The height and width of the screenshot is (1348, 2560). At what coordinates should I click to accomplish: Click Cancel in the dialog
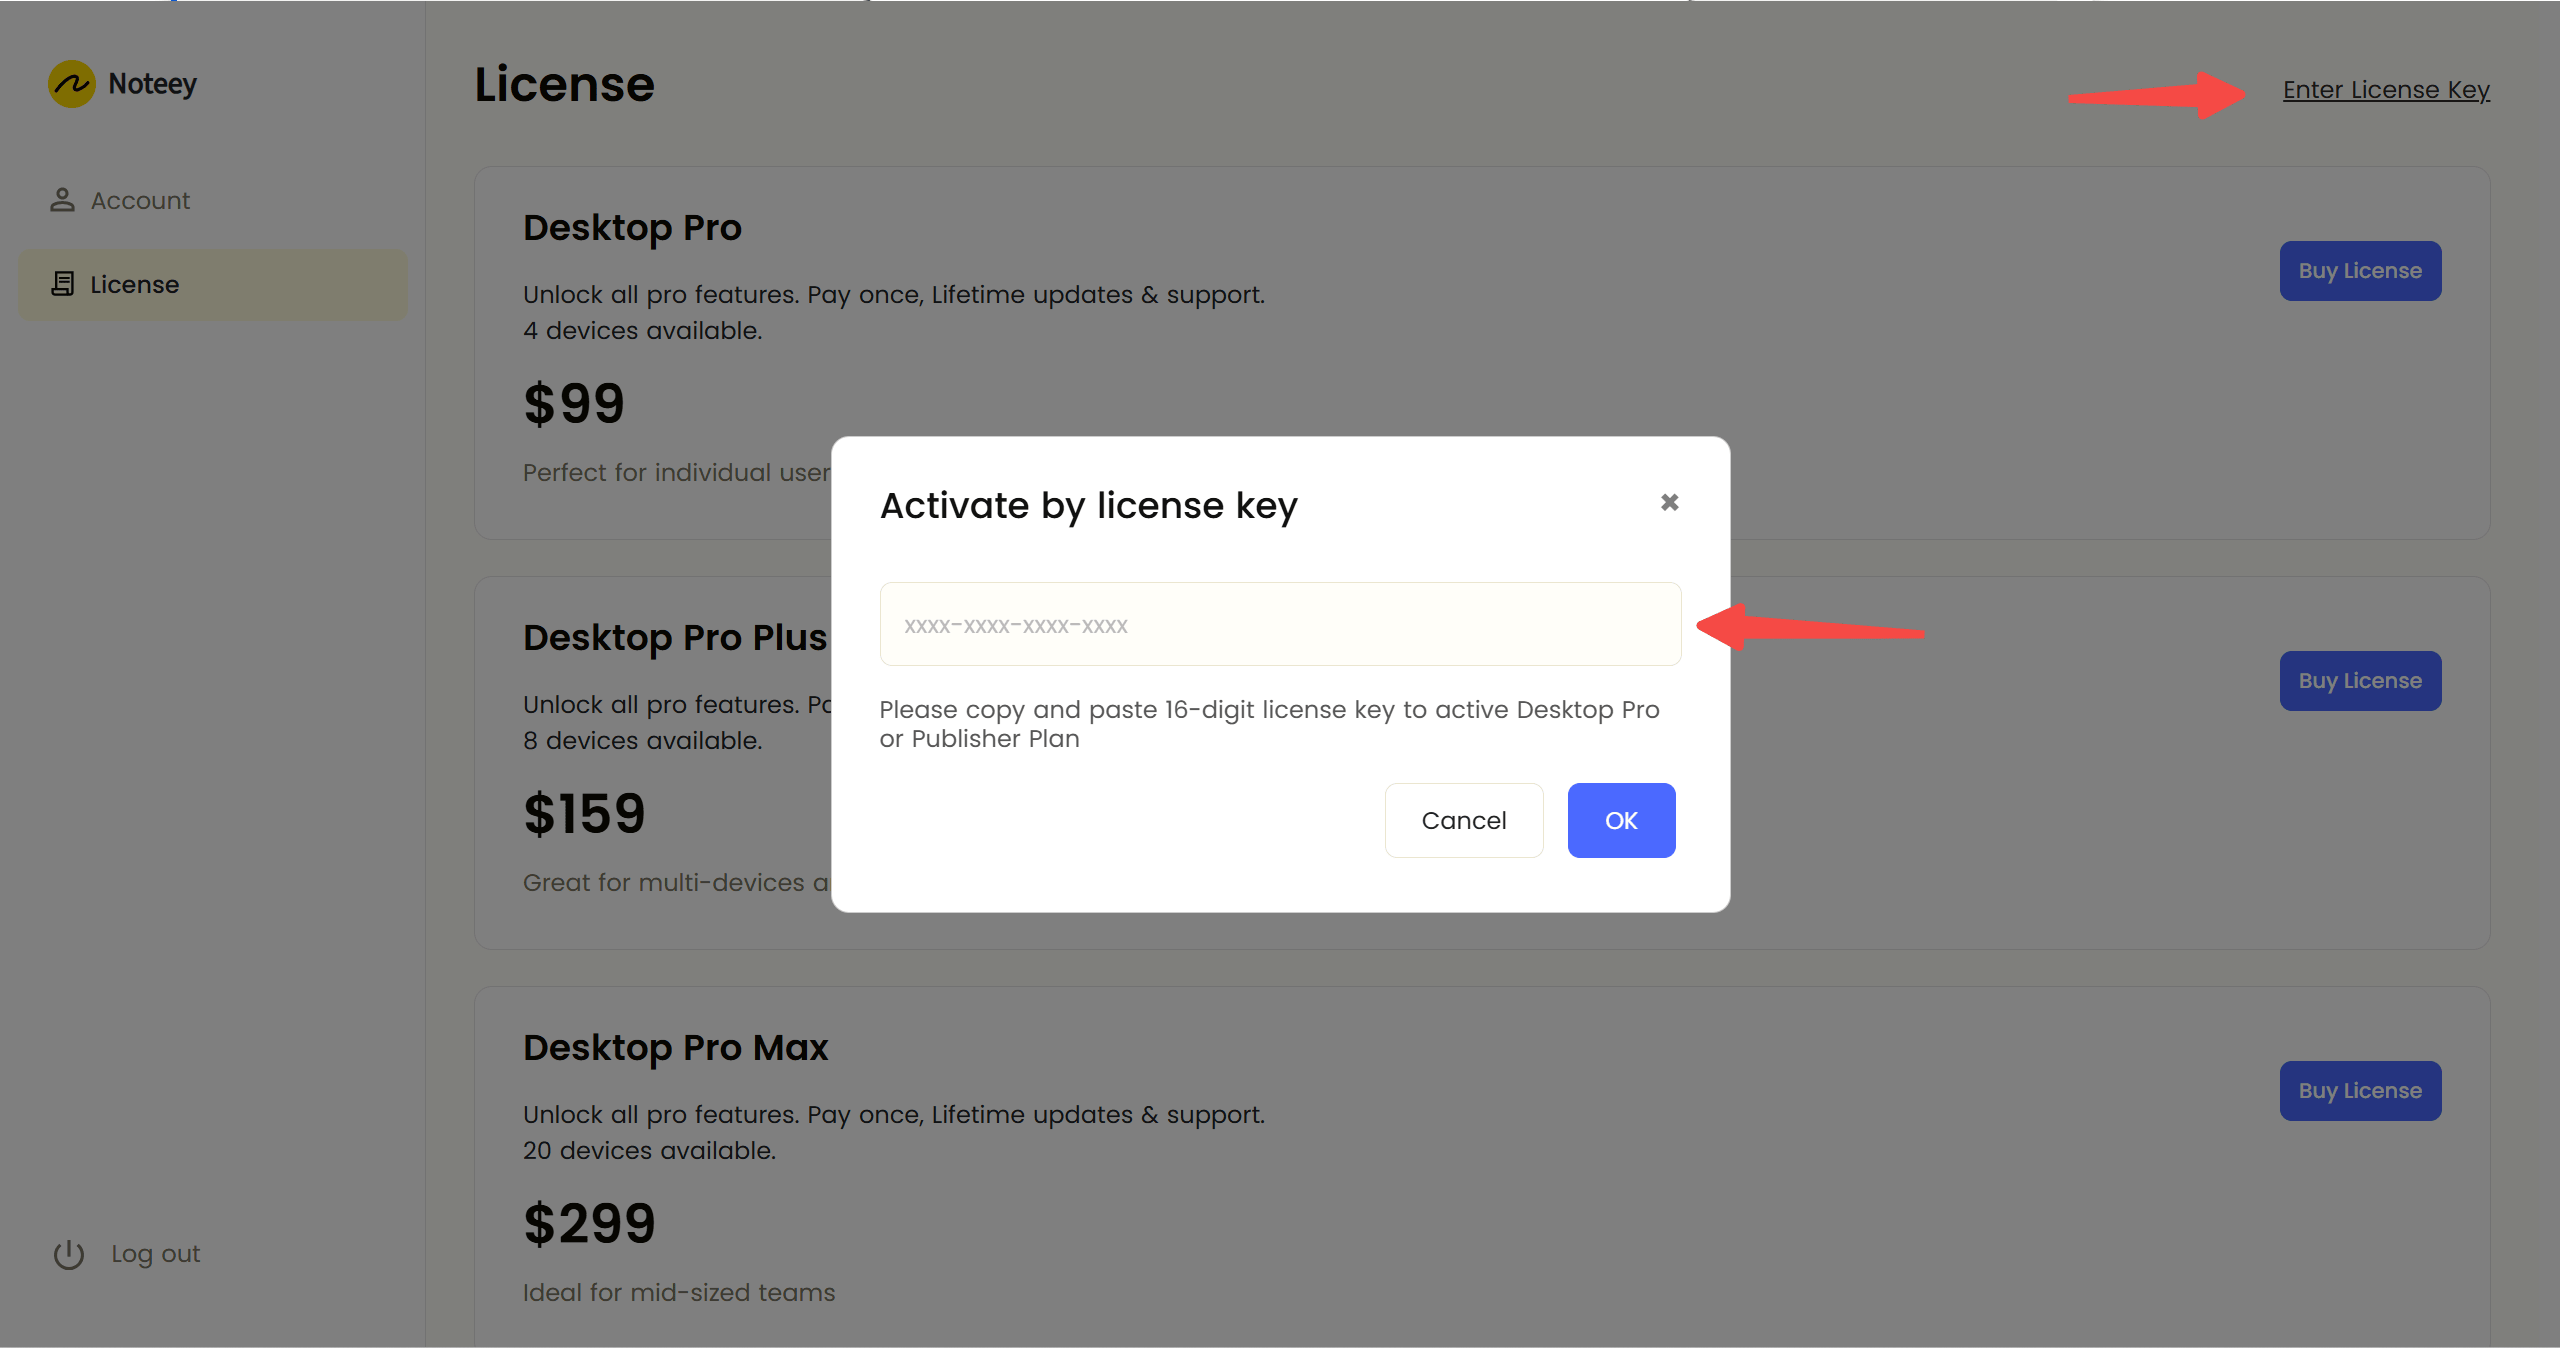[1464, 820]
